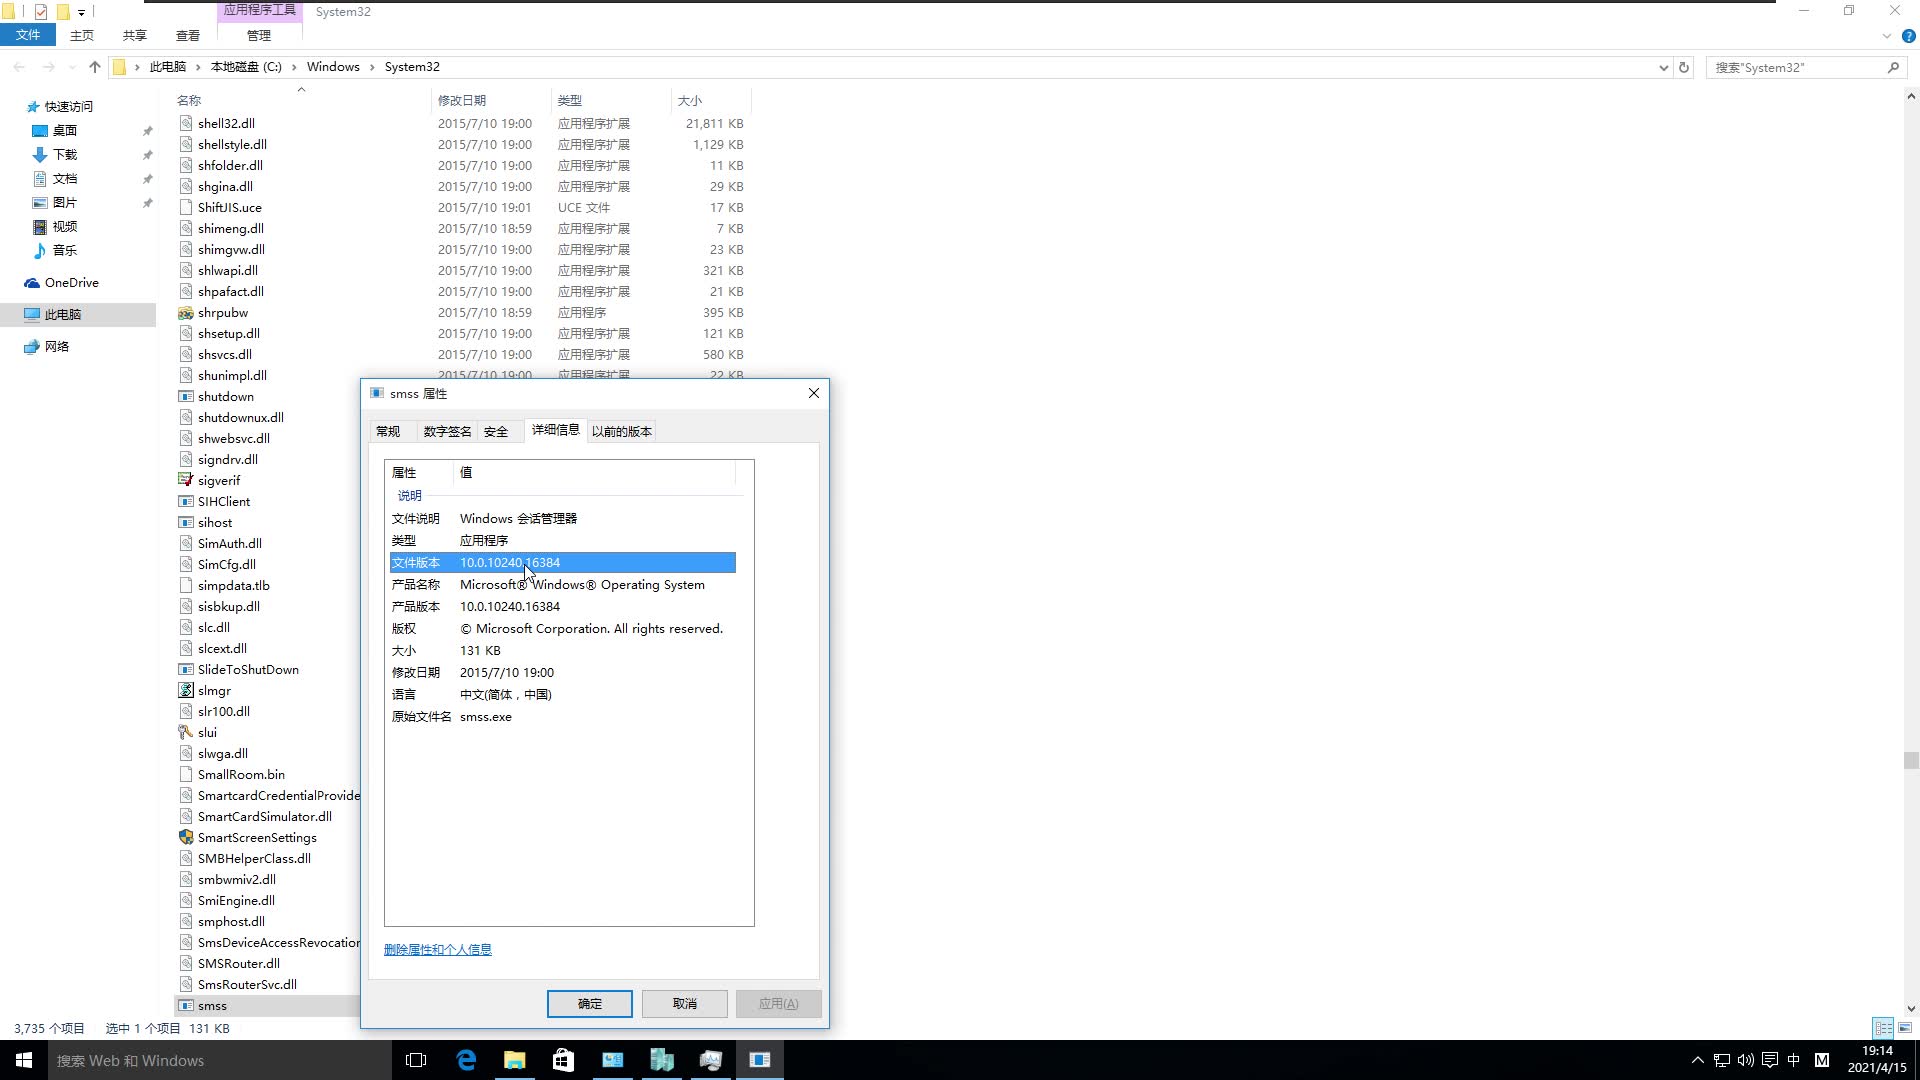This screenshot has height=1080, width=1920.
Task: Click the Start button
Action: [24, 1060]
